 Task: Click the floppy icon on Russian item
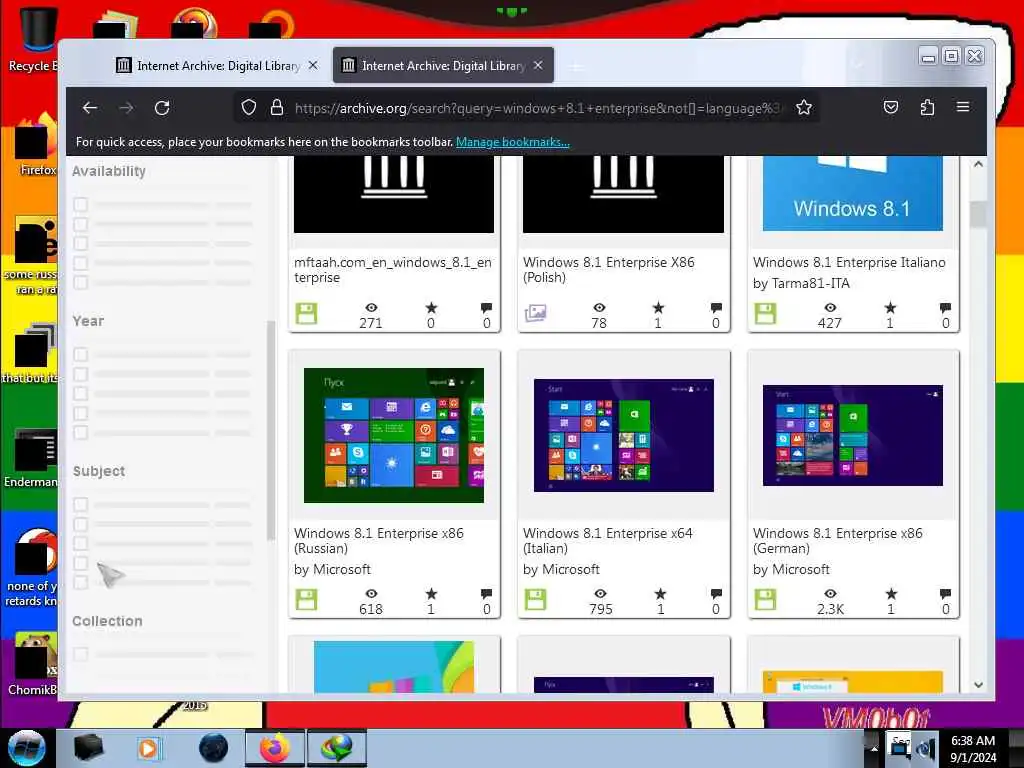point(306,600)
